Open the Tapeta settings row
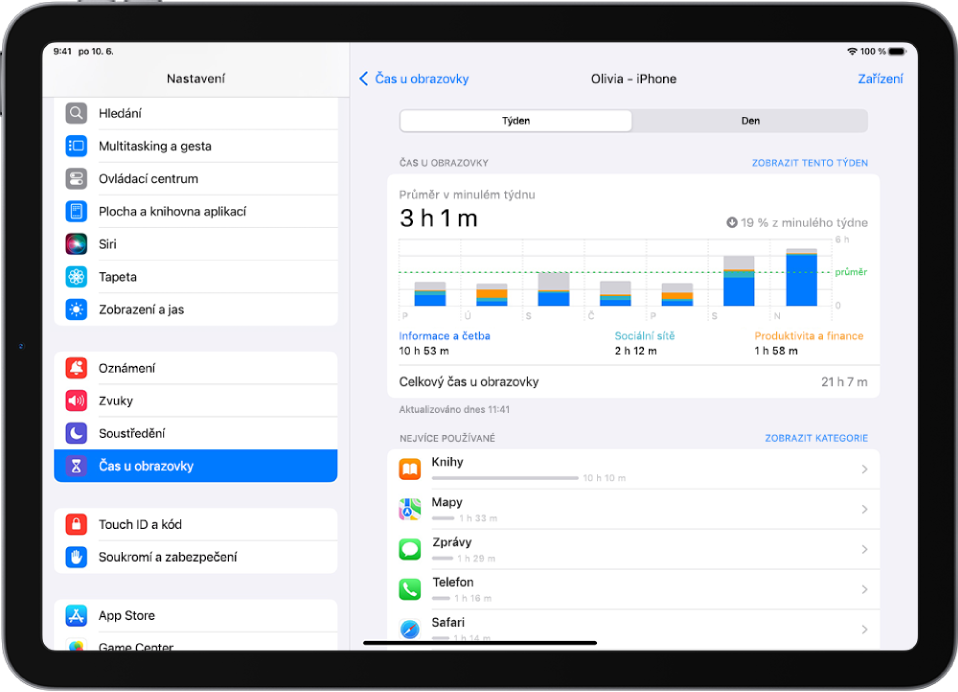Viewport: 958px width, 692px height. click(196, 277)
